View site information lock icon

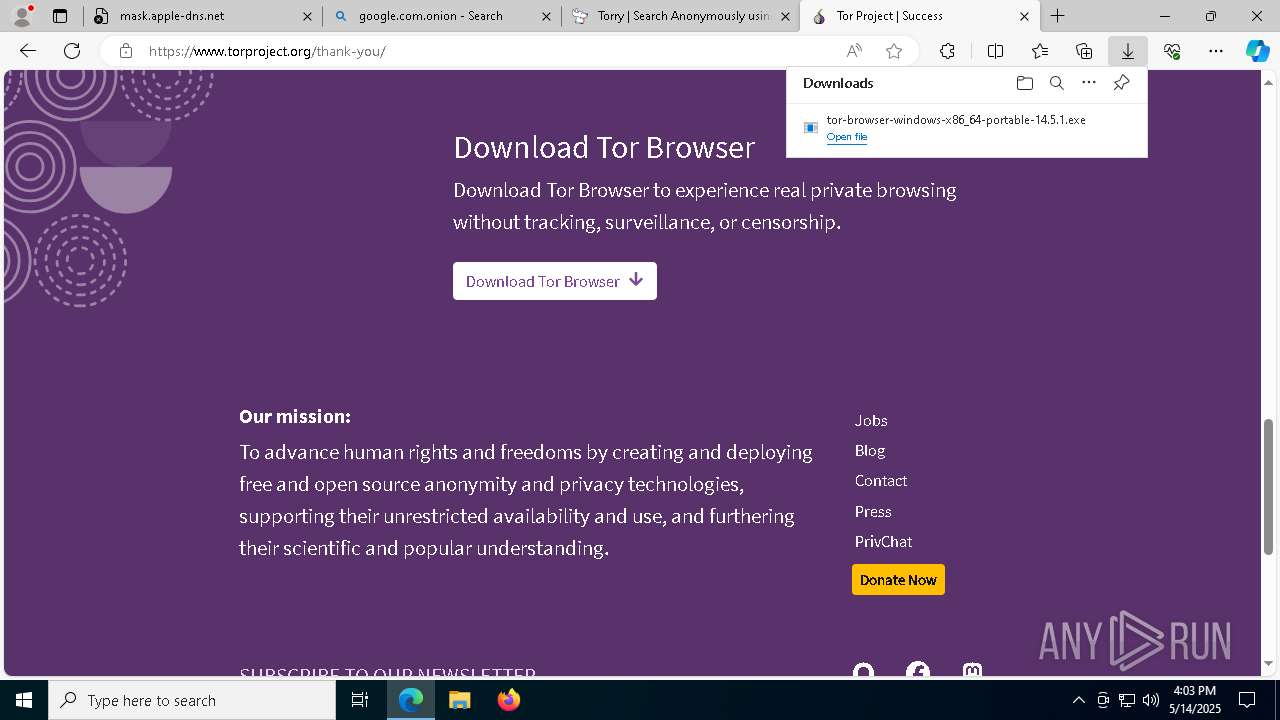[125, 51]
